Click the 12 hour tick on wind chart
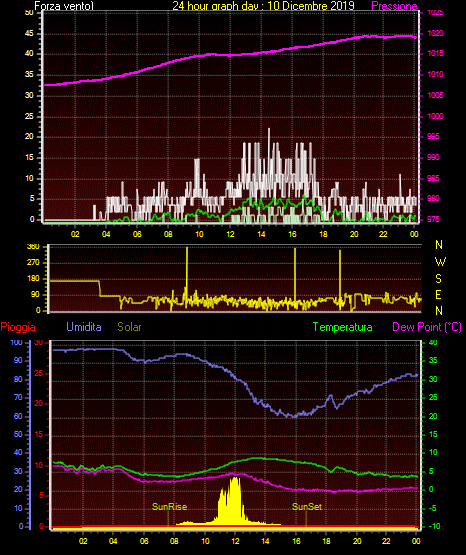Image resolution: width=466 pixels, height=555 pixels. 230,234
